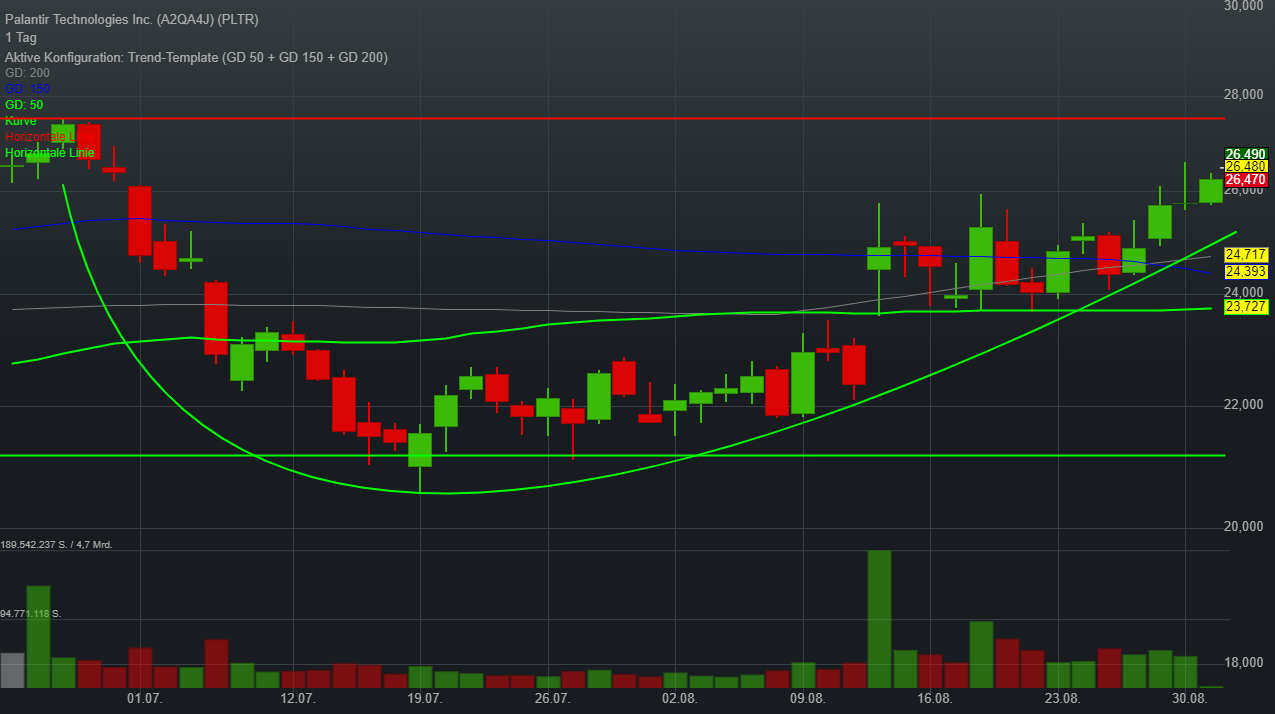Click the 01.07. date axis label
The width and height of the screenshot is (1275, 714).
click(x=145, y=698)
